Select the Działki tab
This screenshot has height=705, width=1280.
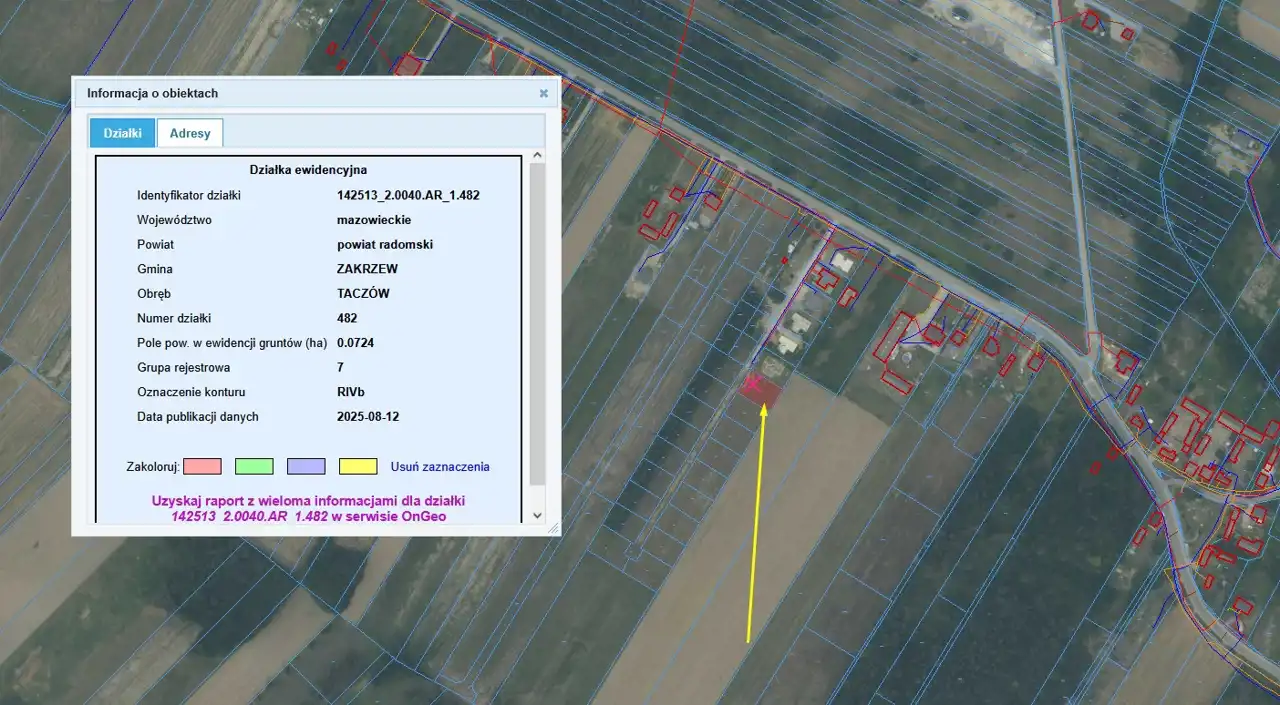pyautogui.click(x=122, y=133)
